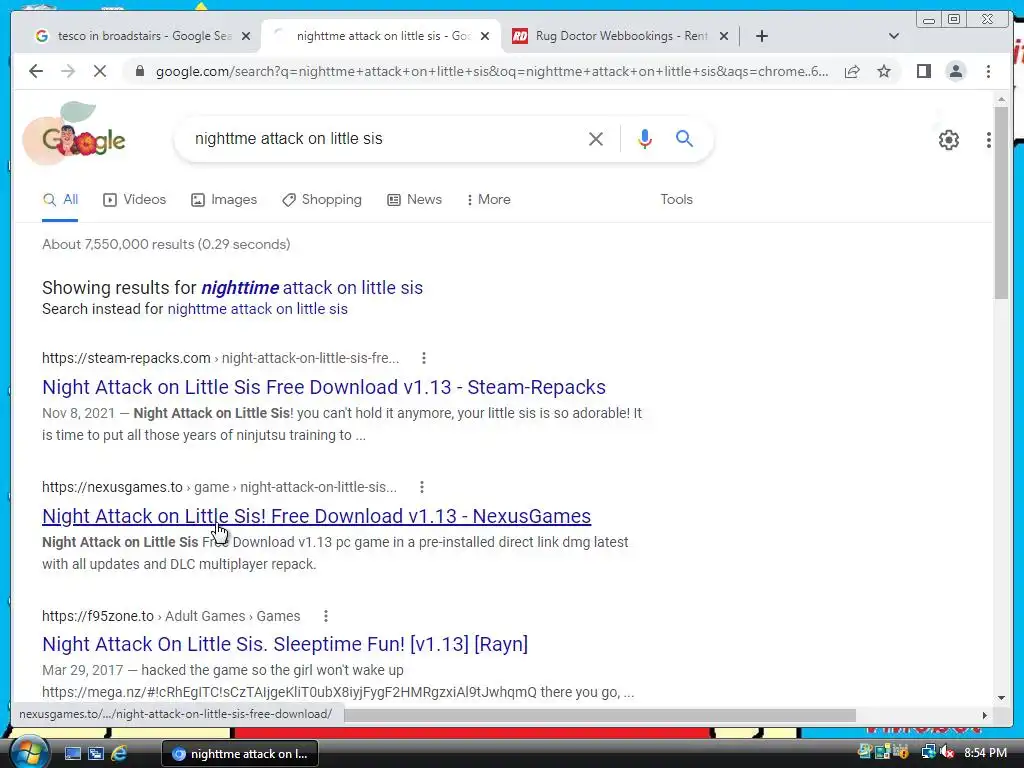This screenshot has height=768, width=1024.
Task: Switch to Images results
Action: (x=224, y=200)
